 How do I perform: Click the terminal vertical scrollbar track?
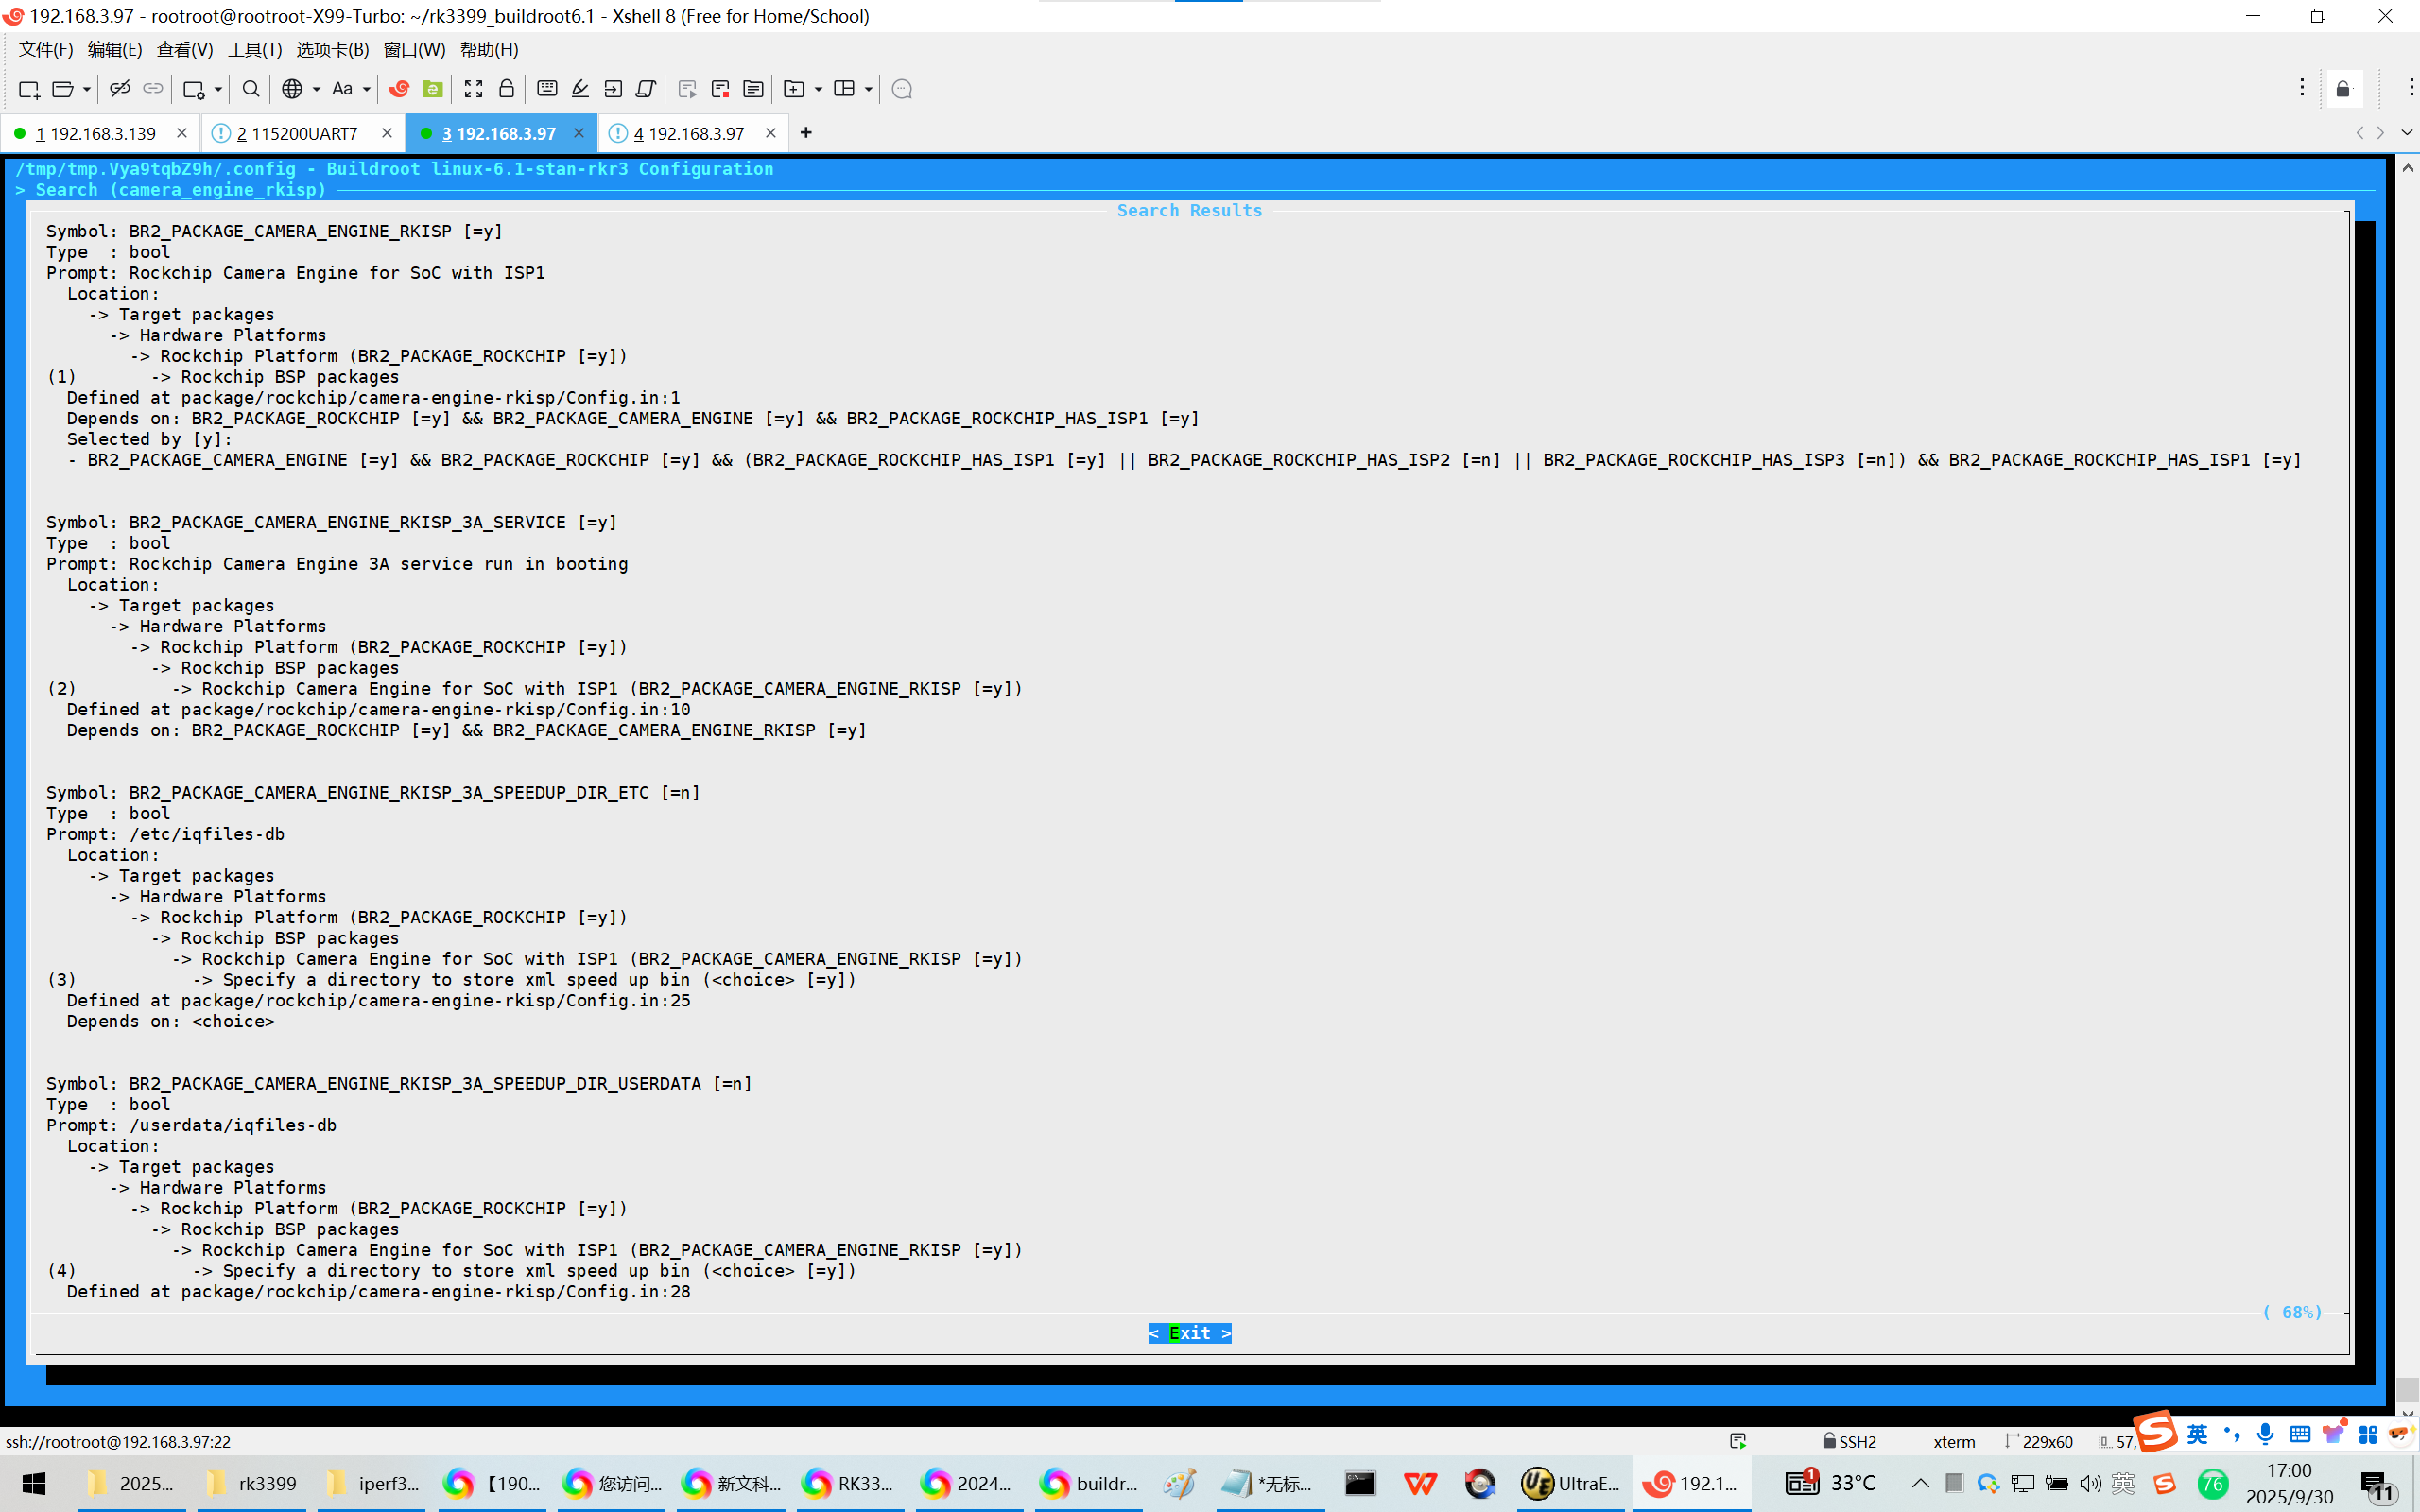pos(2407,780)
